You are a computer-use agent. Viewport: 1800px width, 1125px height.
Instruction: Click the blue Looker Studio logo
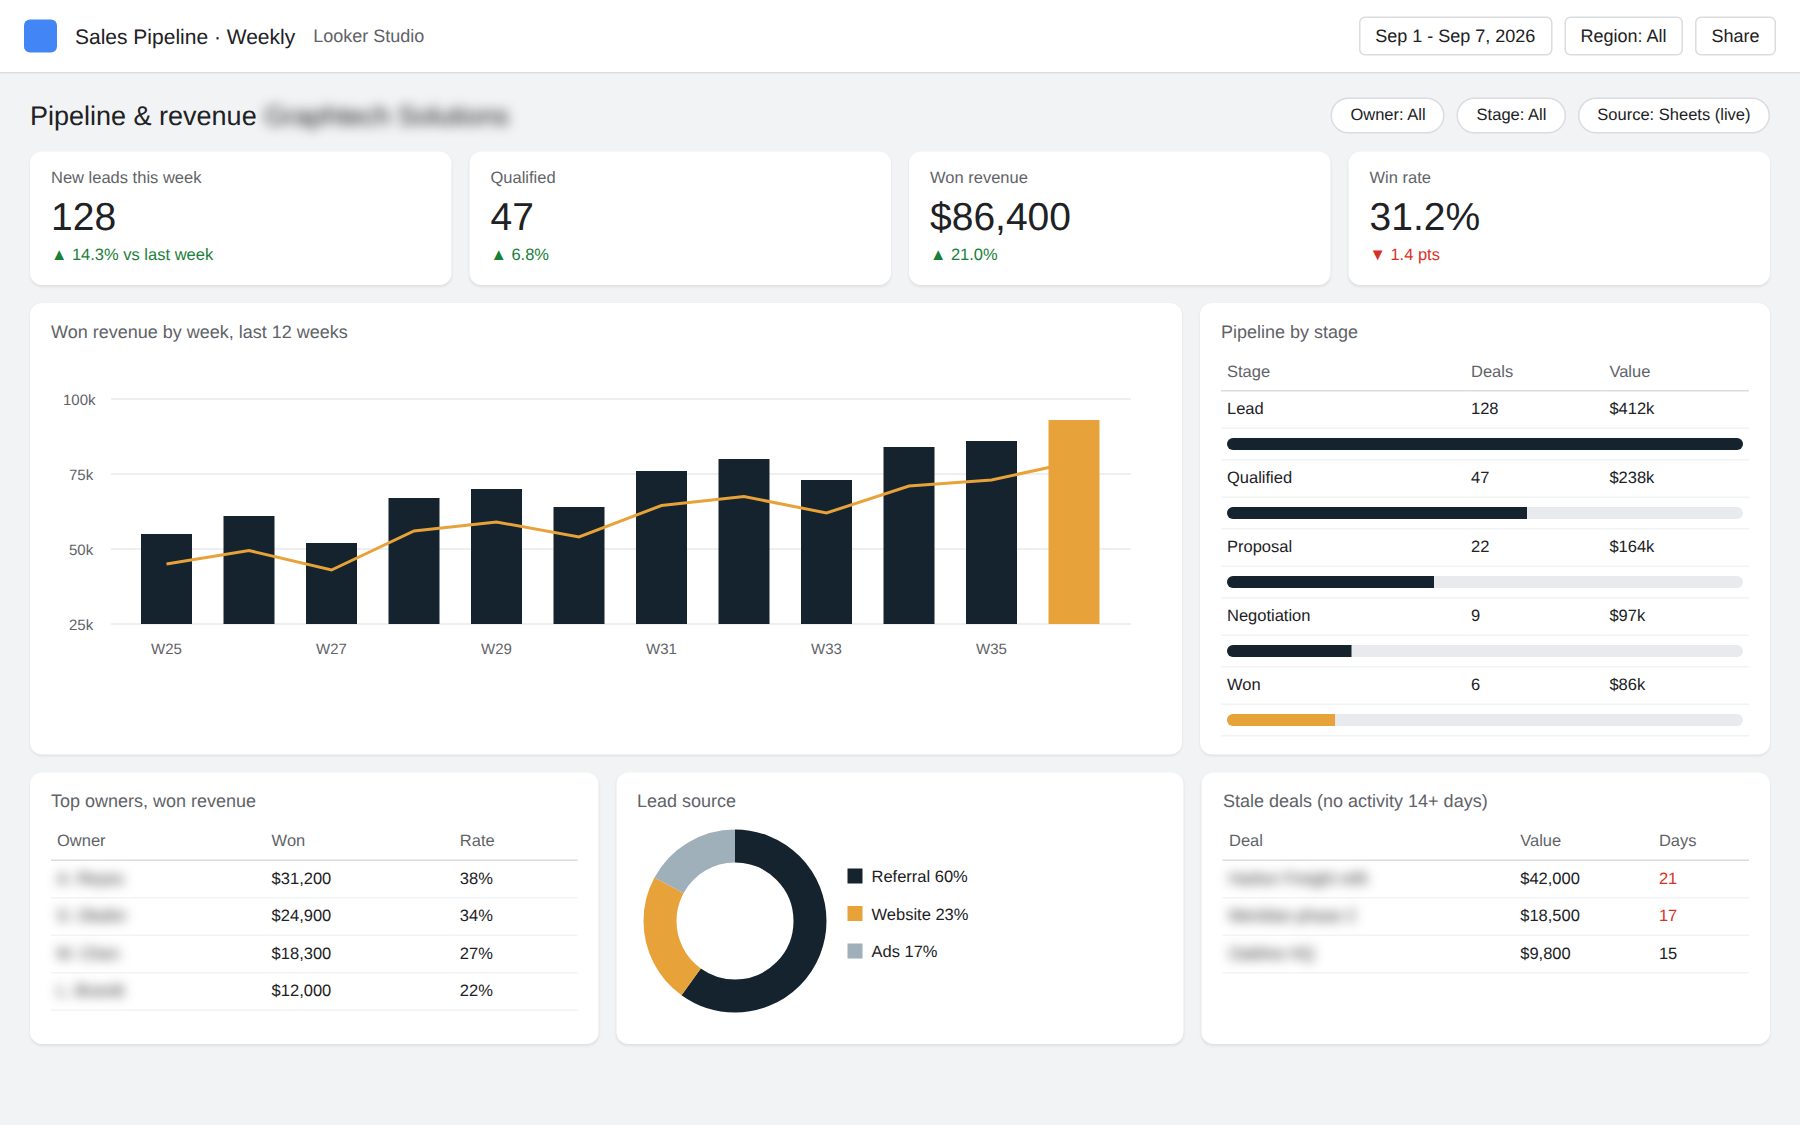click(x=40, y=36)
